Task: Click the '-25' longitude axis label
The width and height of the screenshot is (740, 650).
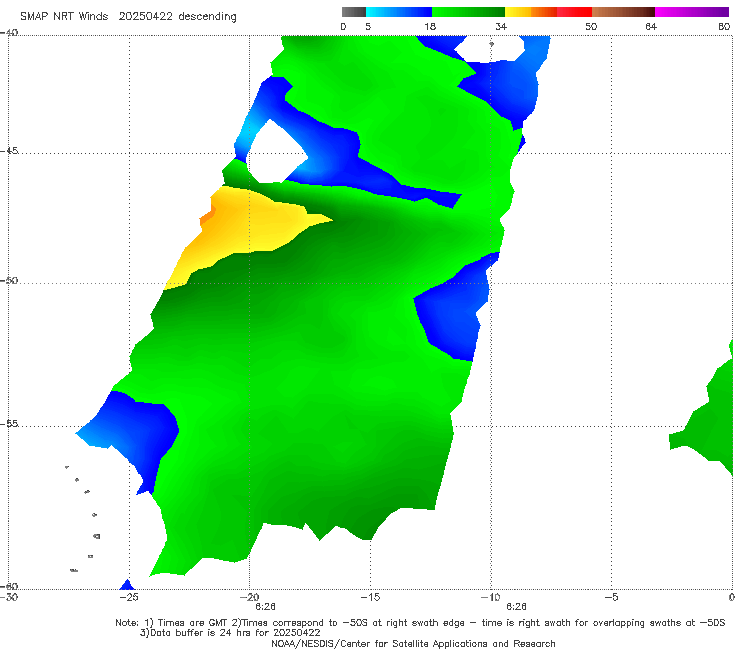Action: [x=129, y=597]
